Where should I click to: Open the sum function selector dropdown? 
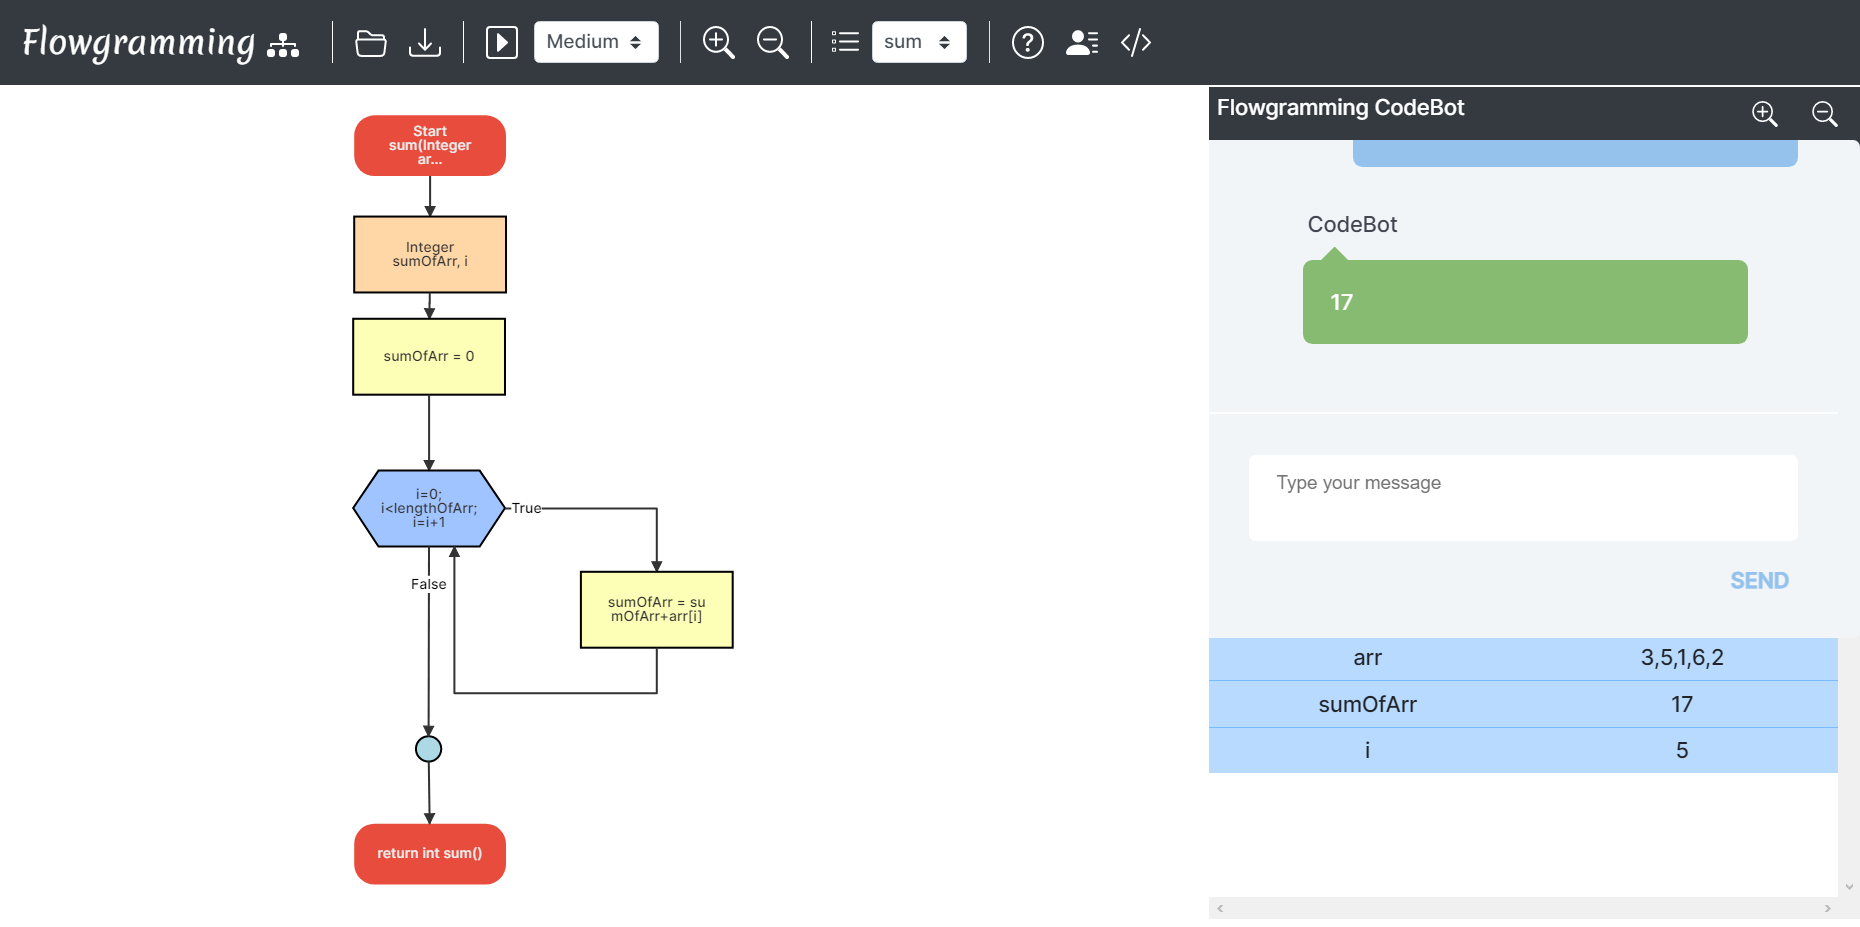(x=918, y=42)
